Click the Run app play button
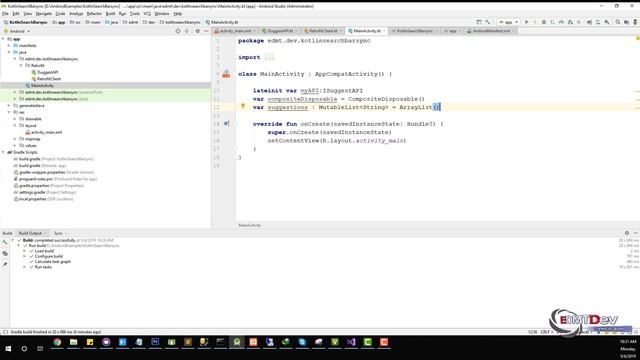Screen dimensions: 640x360 tap(527, 22)
